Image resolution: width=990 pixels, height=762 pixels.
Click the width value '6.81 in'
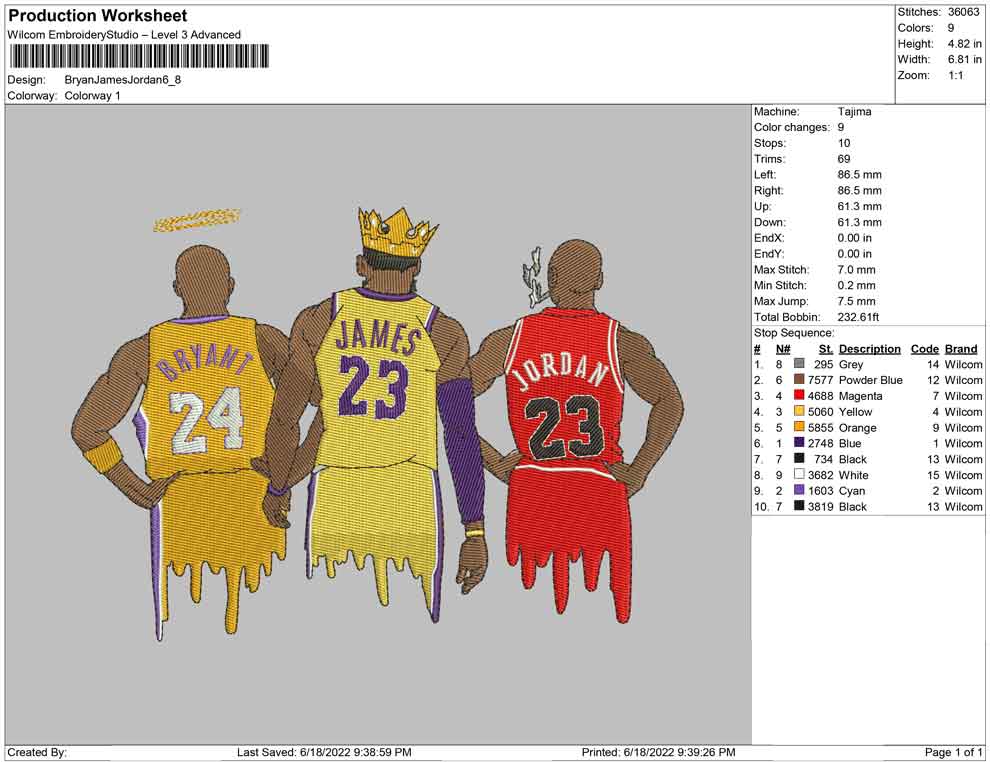pyautogui.click(x=964, y=59)
